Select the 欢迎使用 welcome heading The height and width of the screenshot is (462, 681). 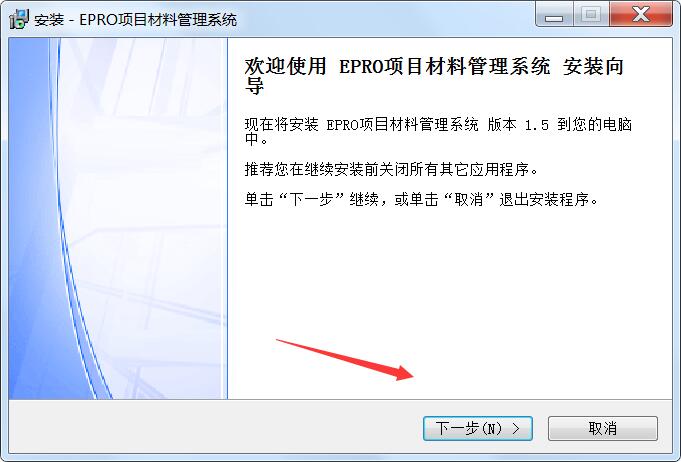pos(434,75)
